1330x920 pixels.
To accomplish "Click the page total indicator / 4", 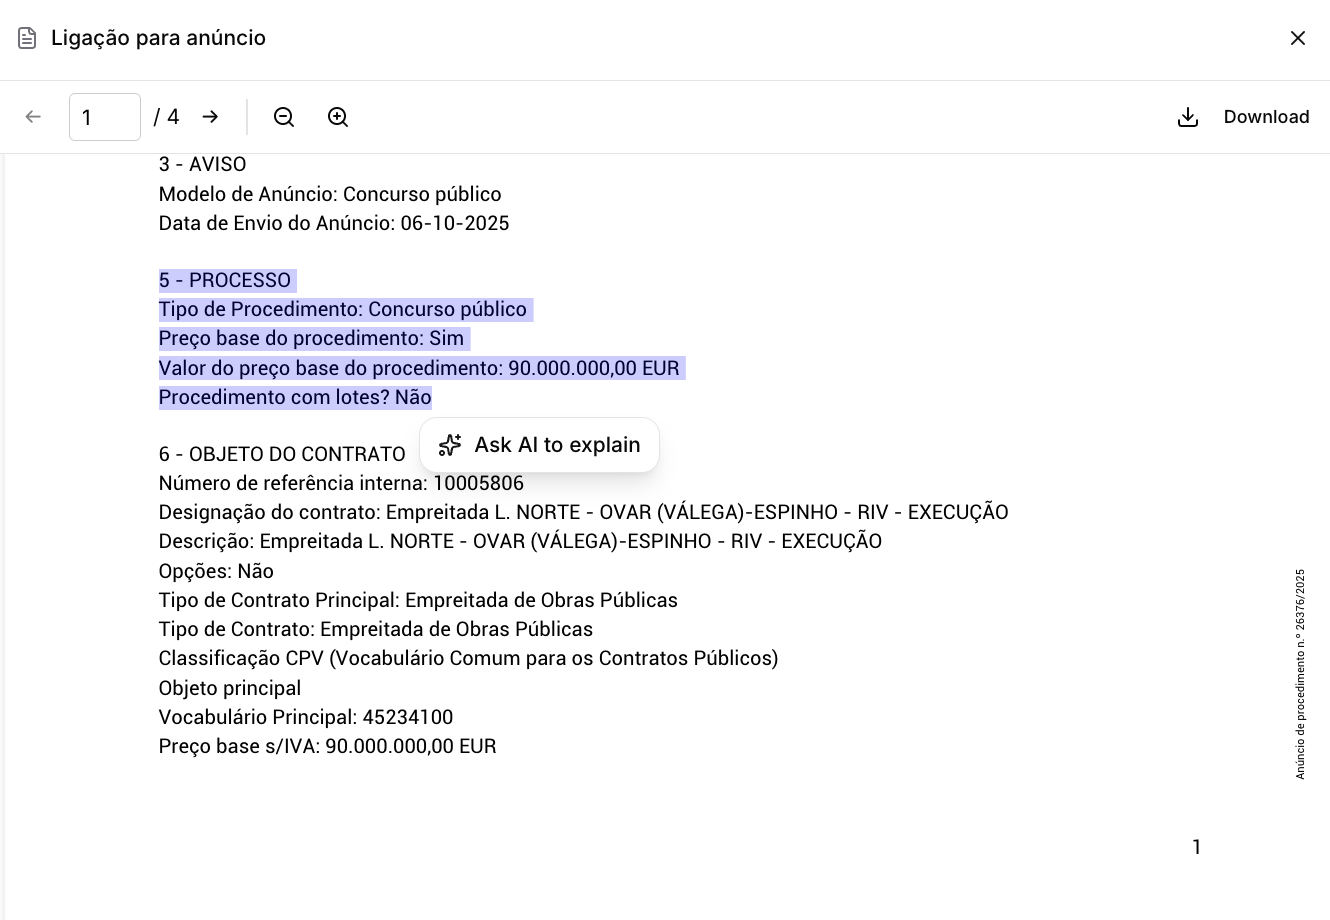I will pyautogui.click(x=166, y=117).
